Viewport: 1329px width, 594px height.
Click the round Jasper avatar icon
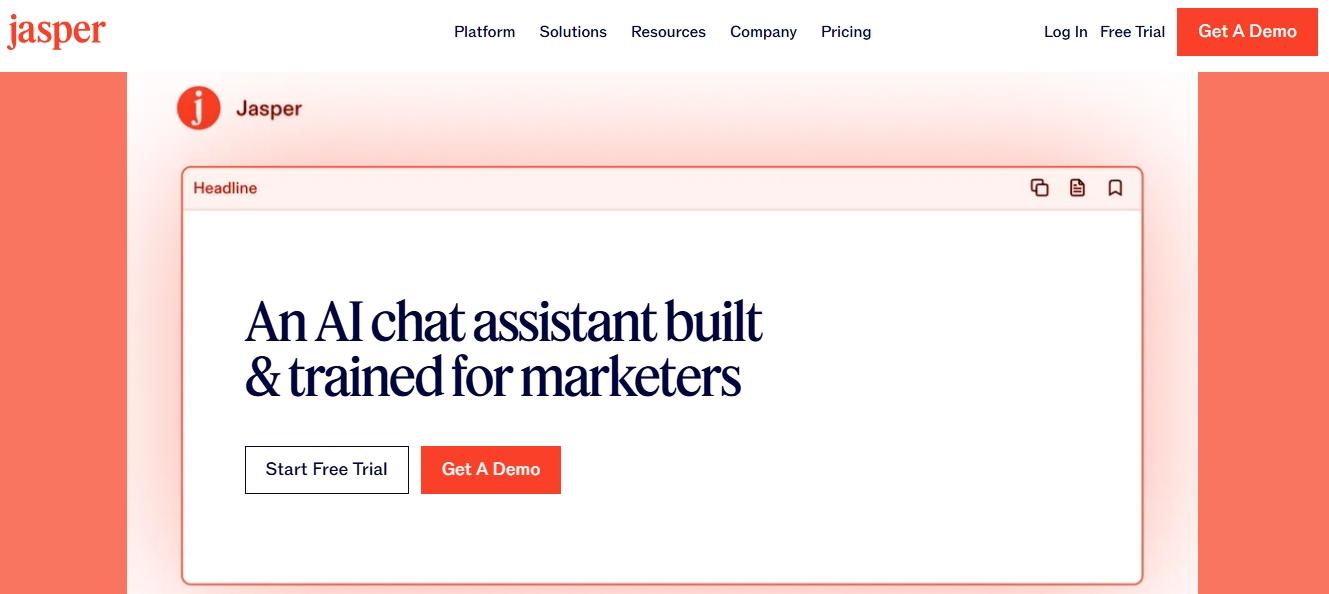coord(198,108)
